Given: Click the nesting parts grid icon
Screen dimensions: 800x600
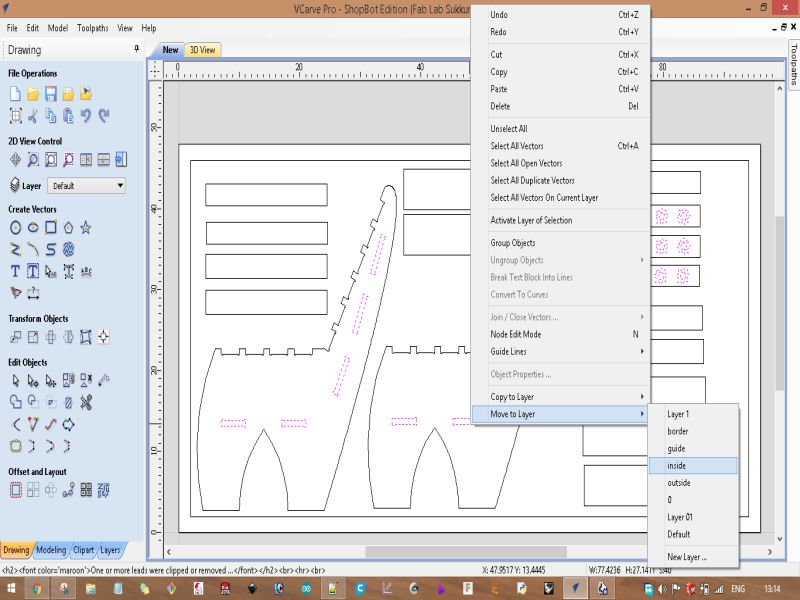Looking at the screenshot, I should tap(86, 490).
